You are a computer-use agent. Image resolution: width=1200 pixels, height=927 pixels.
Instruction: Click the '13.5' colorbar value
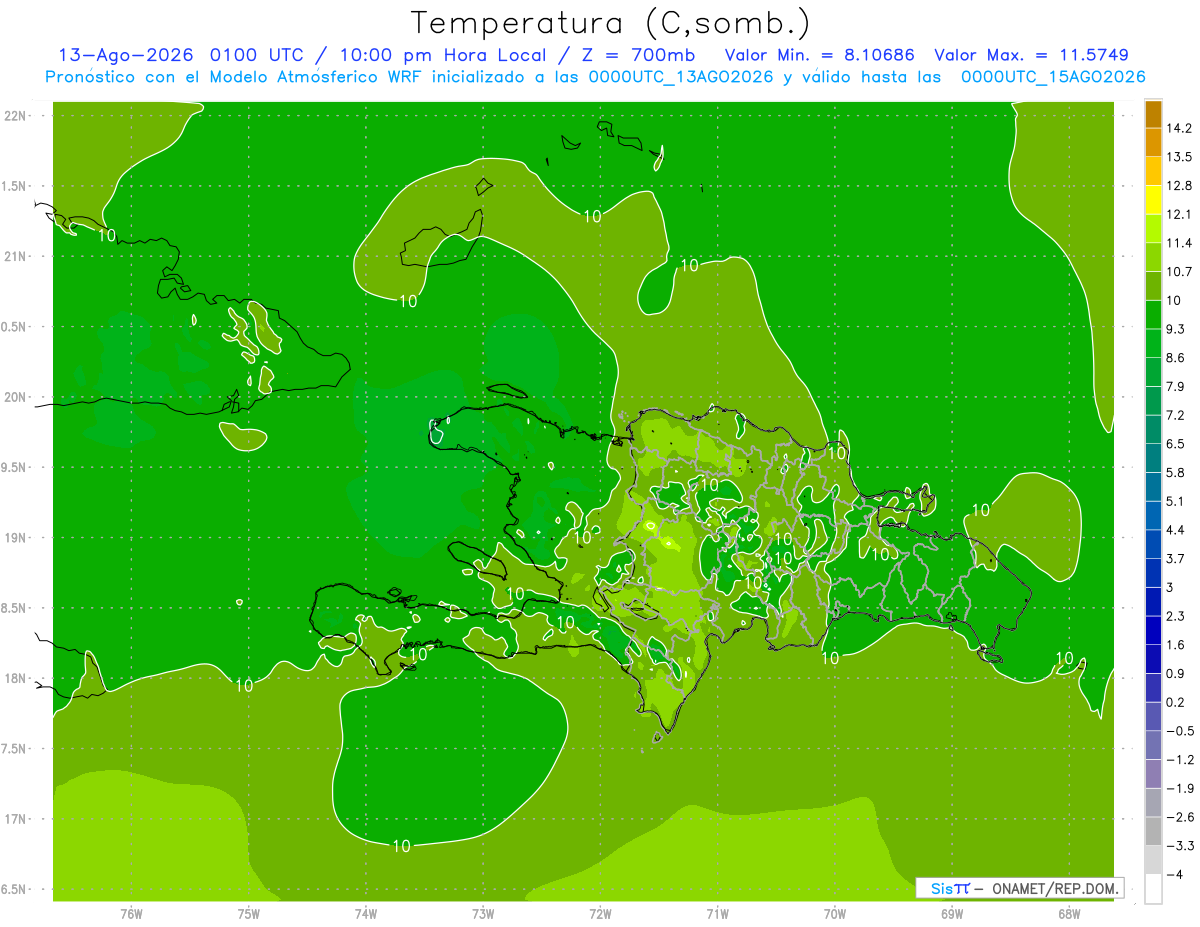click(1180, 157)
